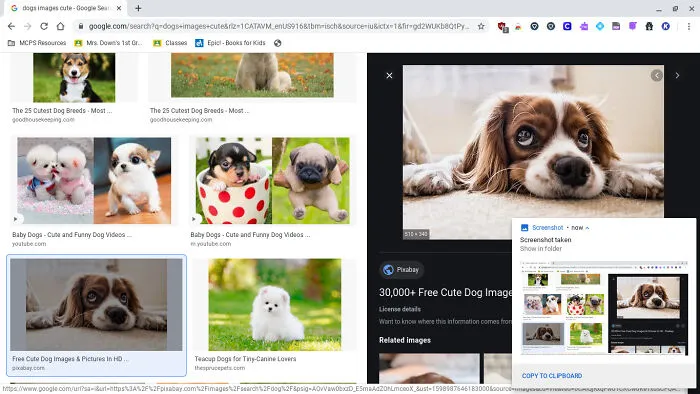Open Mrs. Down's 1st Gr bookmark
The width and height of the screenshot is (700, 394).
point(108,43)
